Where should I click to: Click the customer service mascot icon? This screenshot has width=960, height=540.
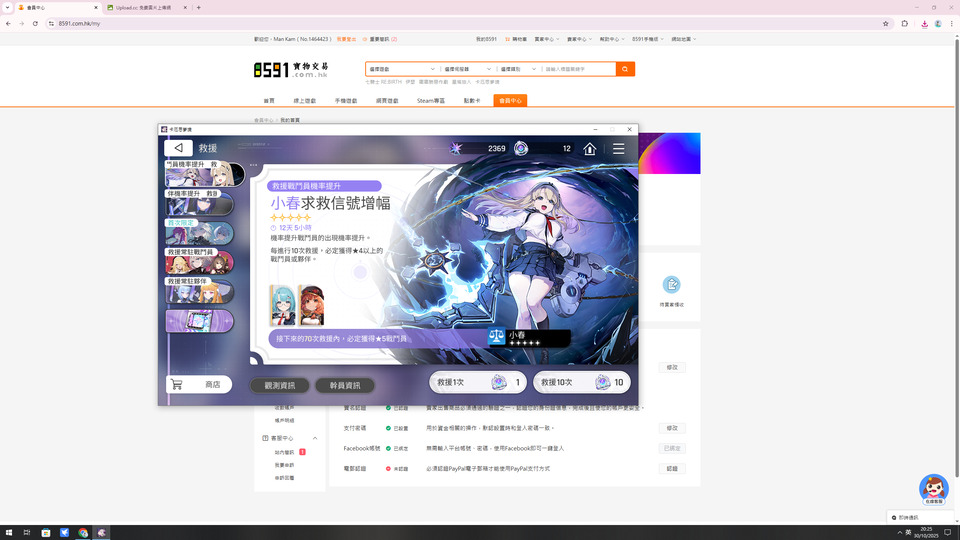[933, 488]
